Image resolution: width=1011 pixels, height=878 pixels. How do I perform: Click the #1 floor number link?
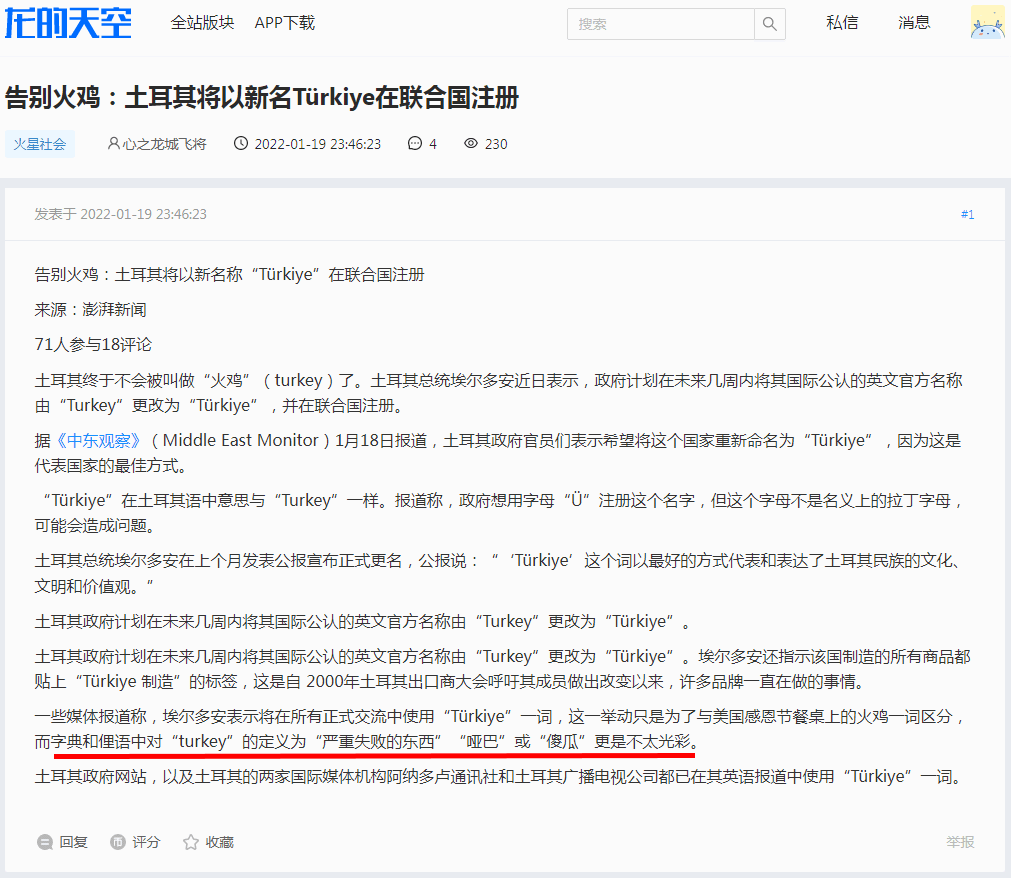coord(967,214)
